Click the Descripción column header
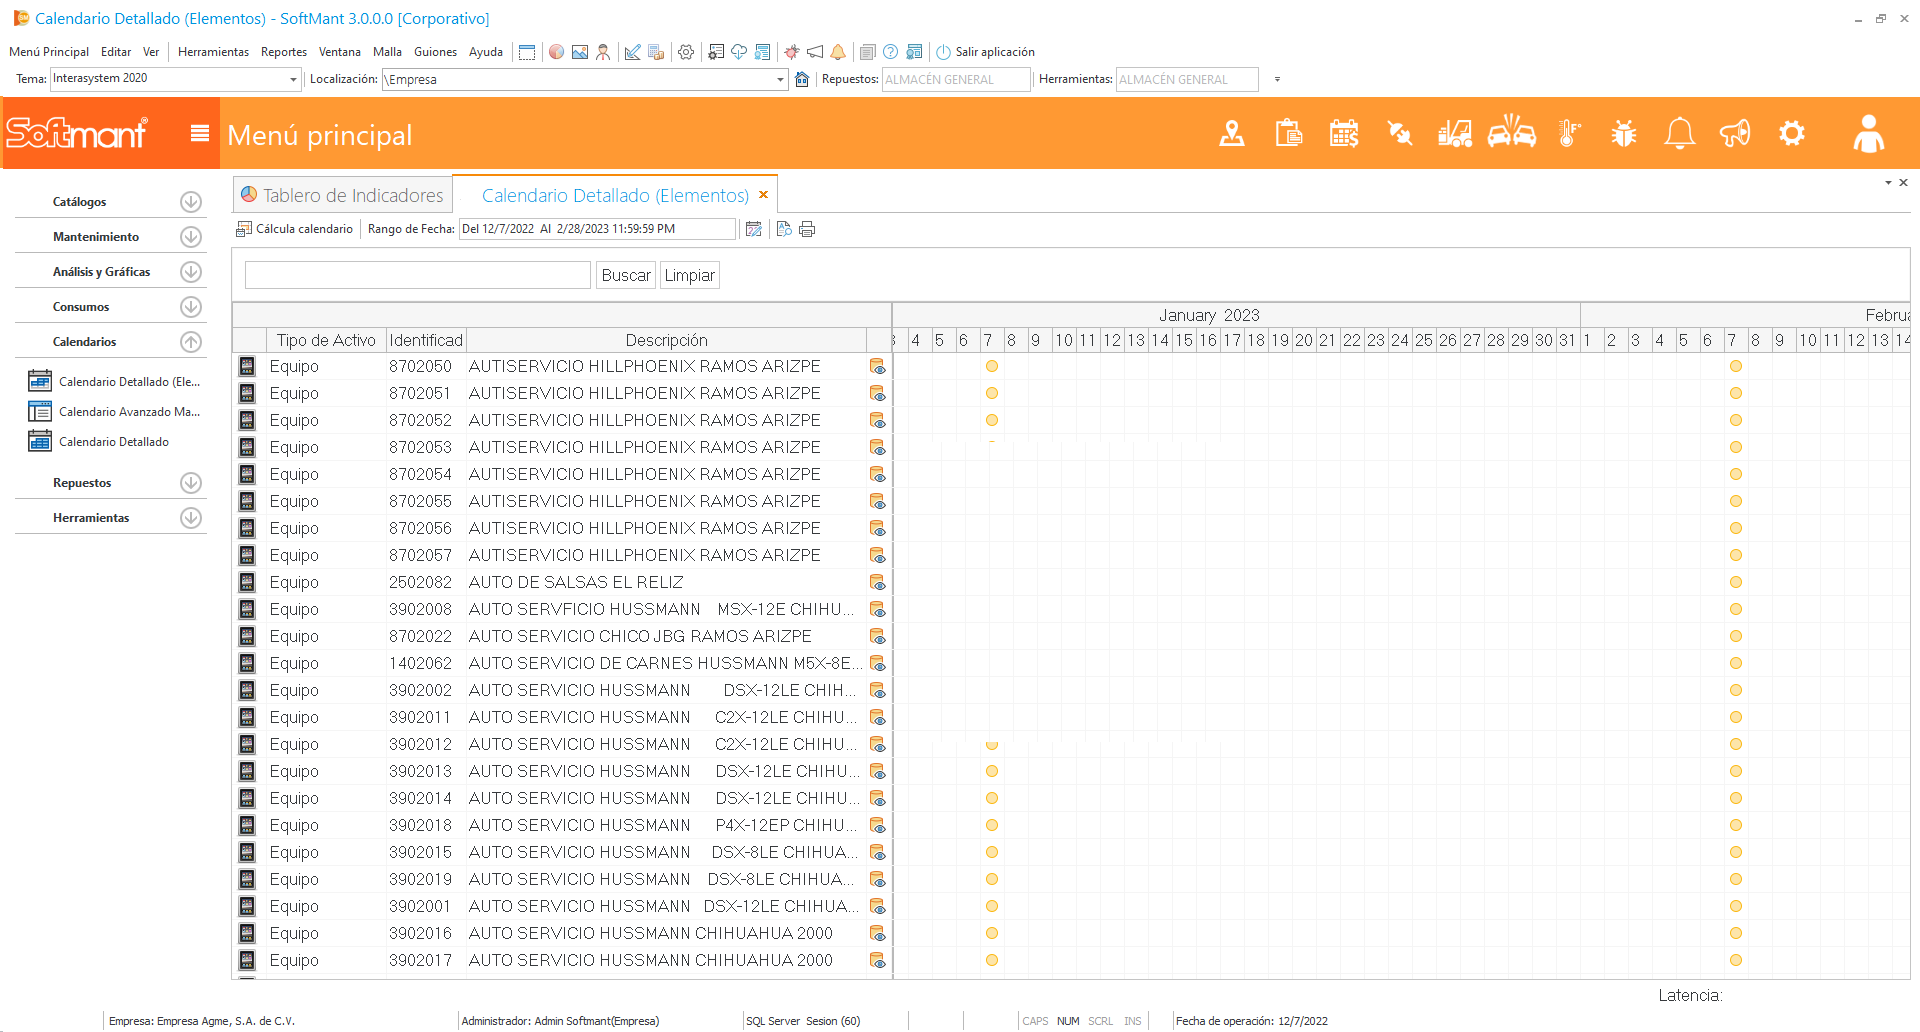 [x=666, y=340]
